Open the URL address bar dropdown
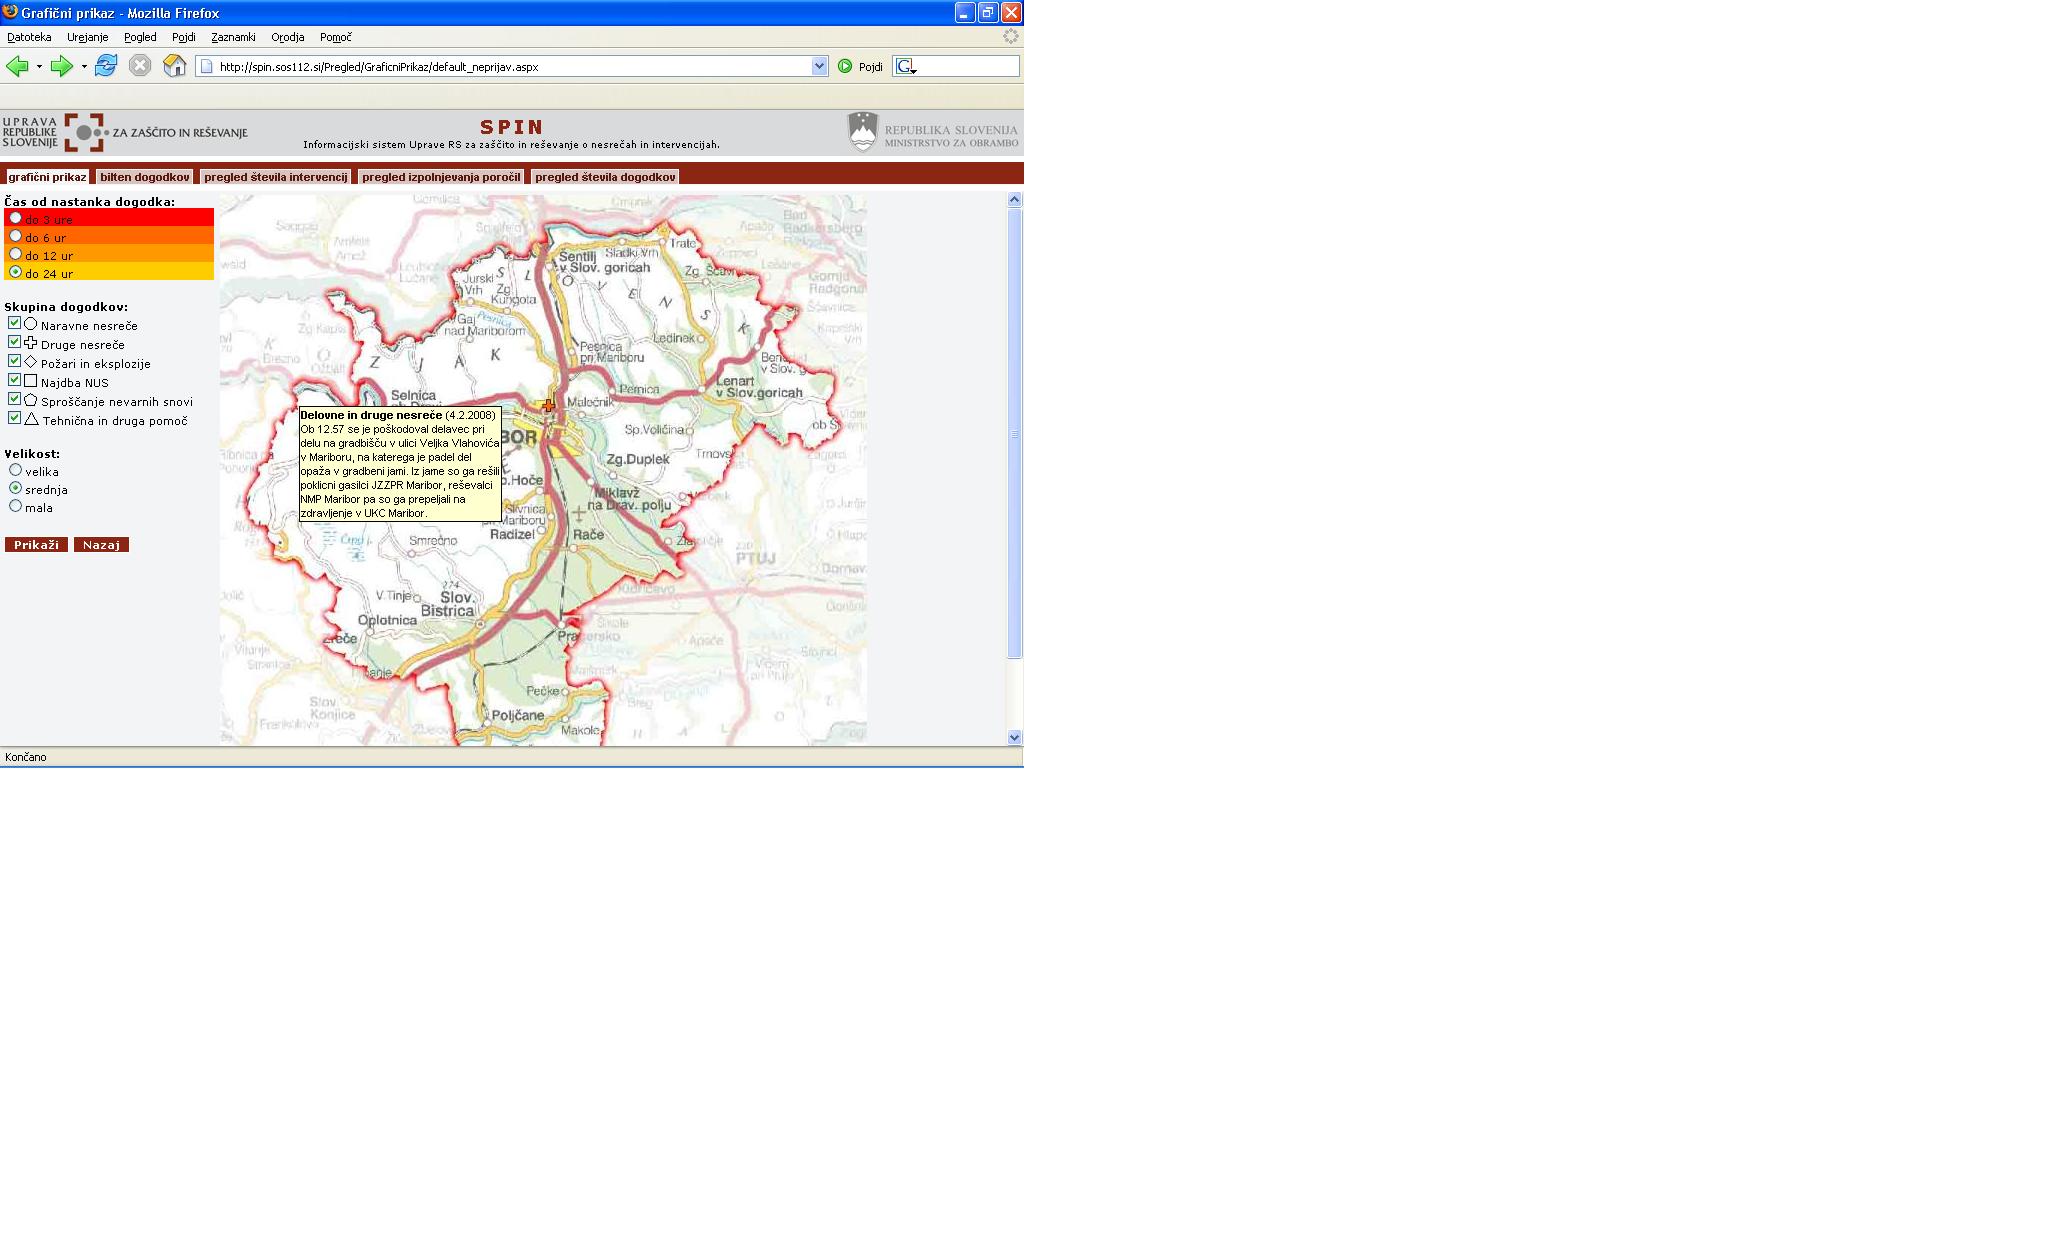This screenshot has height=1244, width=2049. point(819,66)
